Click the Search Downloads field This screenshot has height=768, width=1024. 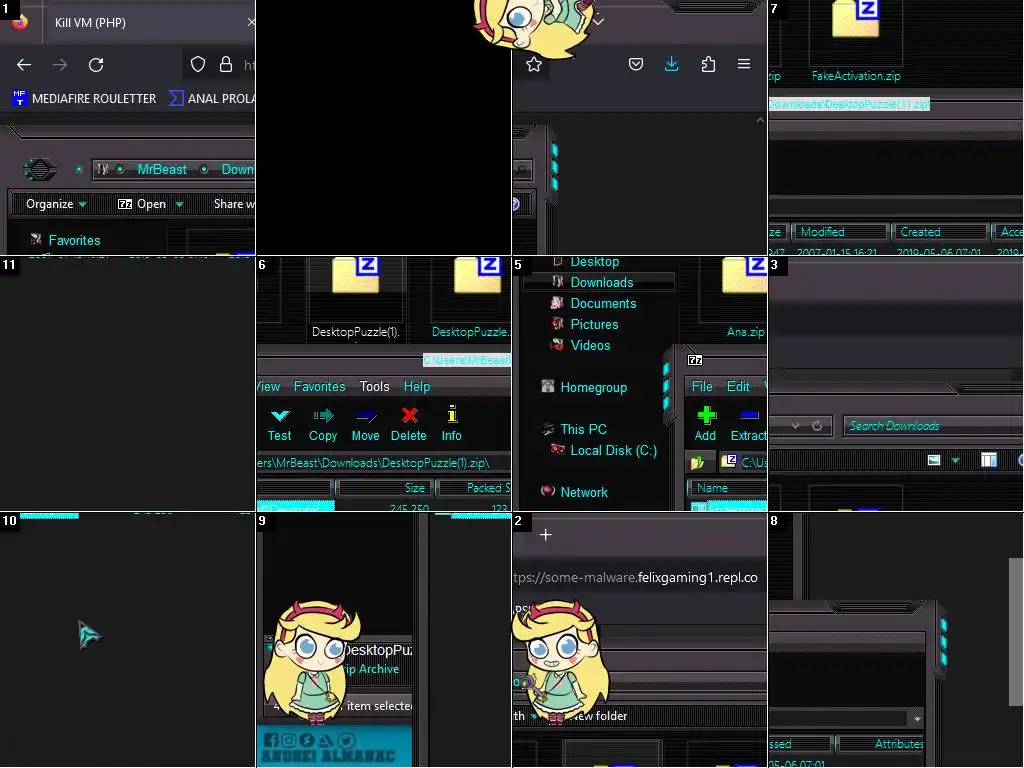tap(933, 426)
